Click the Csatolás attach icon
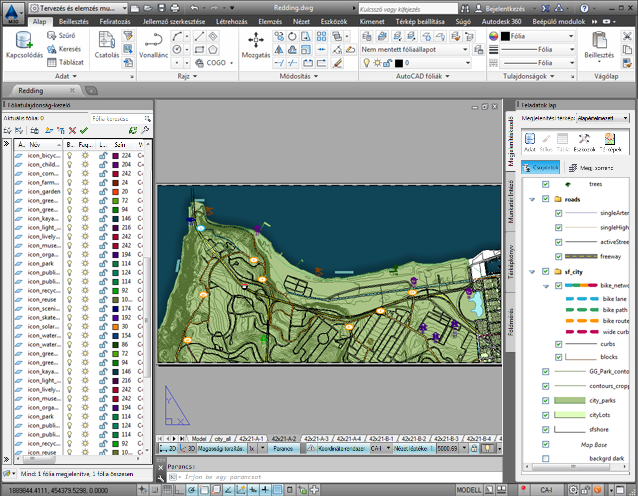The width and height of the screenshot is (638, 496). point(106,42)
